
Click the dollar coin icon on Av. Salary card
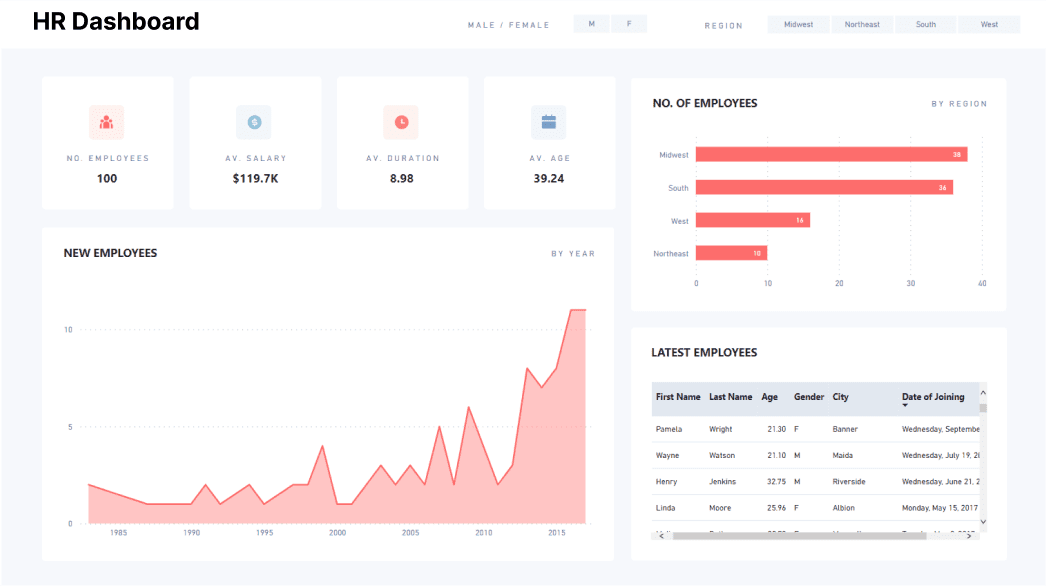[255, 122]
